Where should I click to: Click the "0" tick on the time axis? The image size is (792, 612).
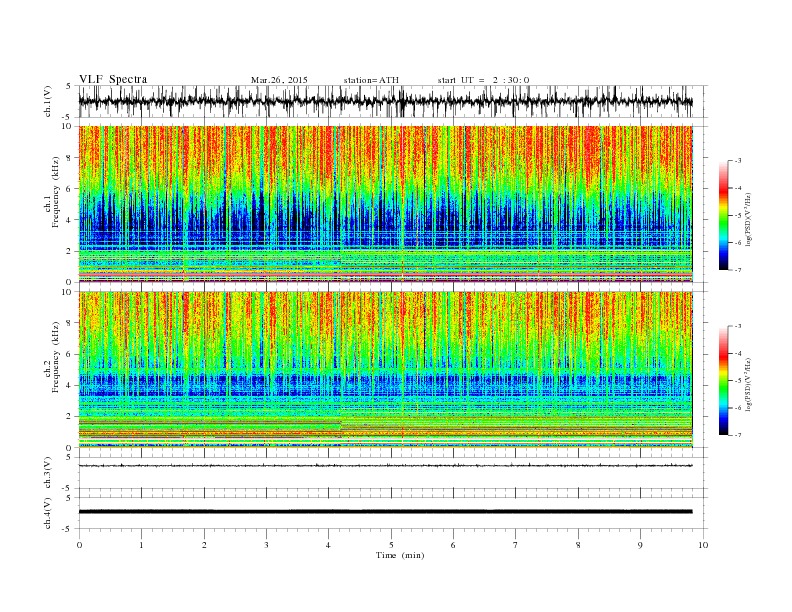tap(79, 545)
